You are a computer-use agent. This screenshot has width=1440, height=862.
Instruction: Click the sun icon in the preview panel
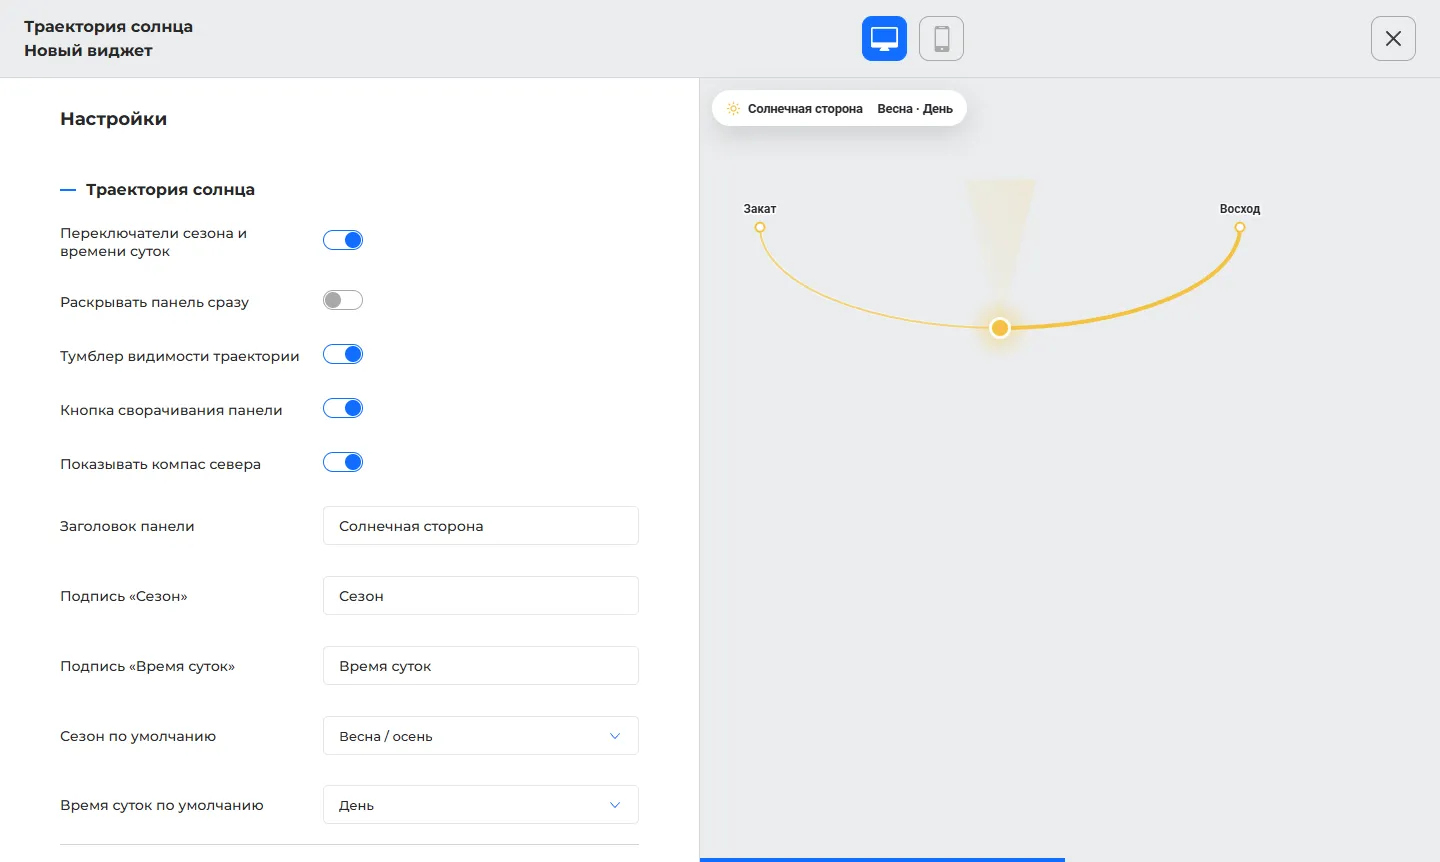pos(733,109)
